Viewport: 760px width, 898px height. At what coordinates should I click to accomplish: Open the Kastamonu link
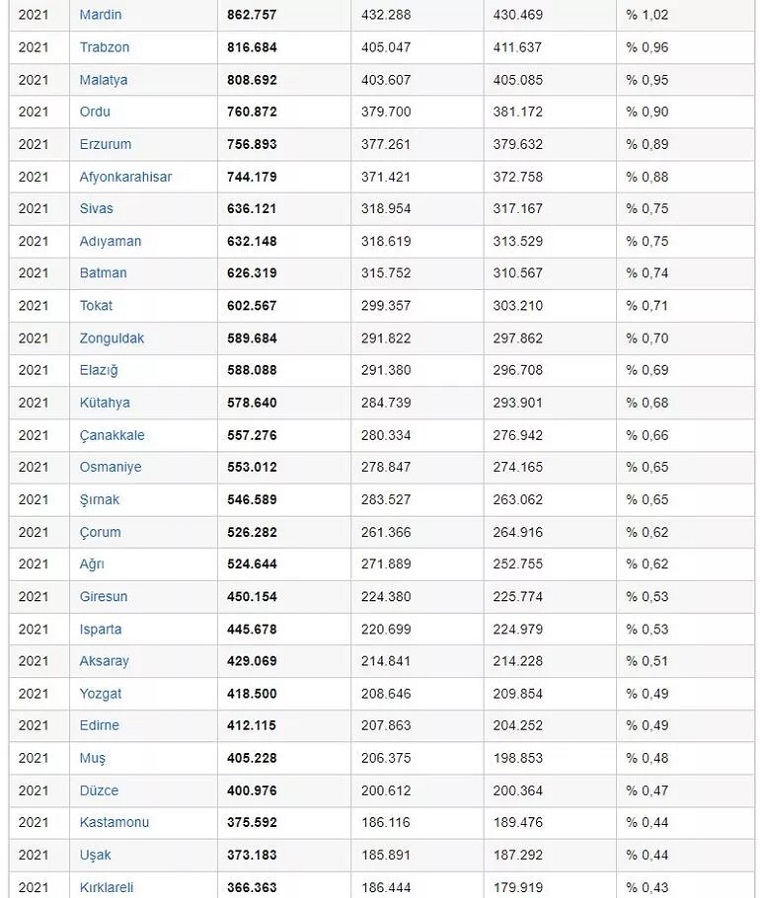tap(114, 822)
